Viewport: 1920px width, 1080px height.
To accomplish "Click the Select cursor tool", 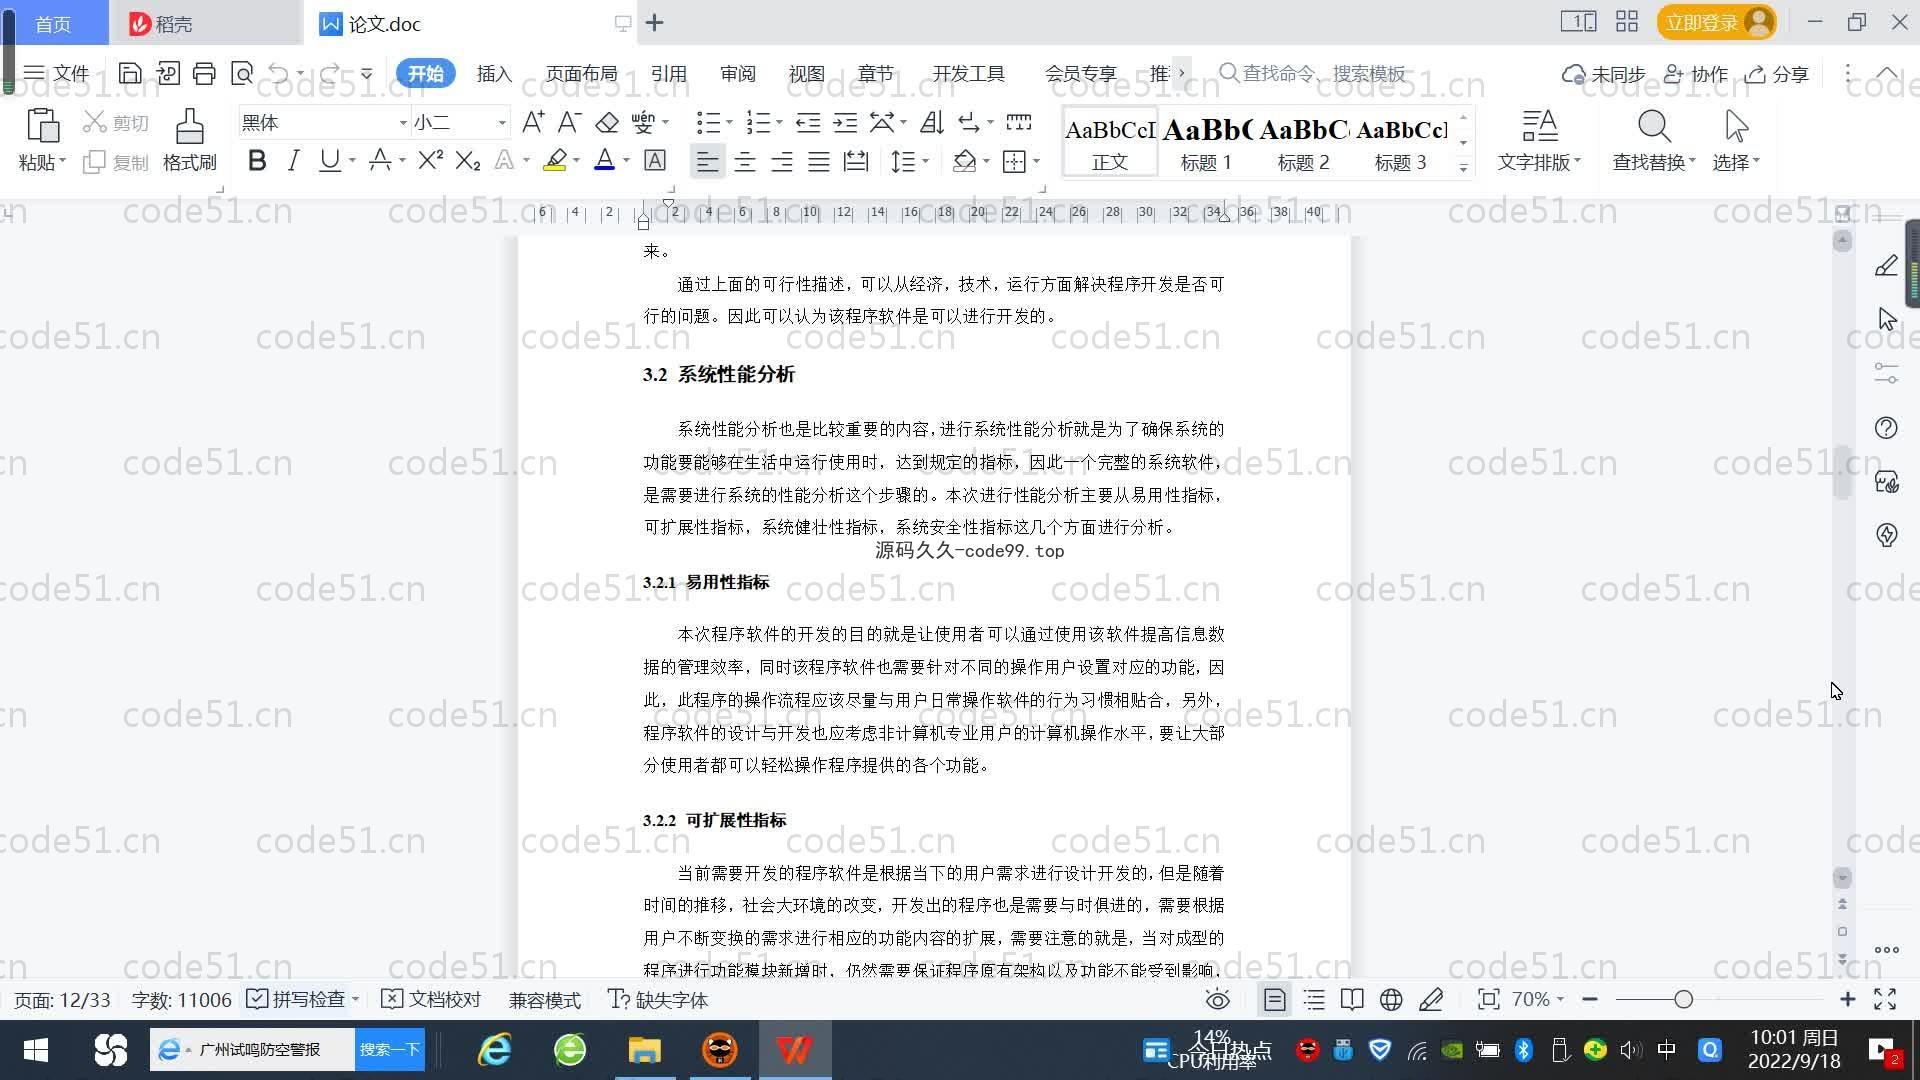I will (x=1736, y=127).
